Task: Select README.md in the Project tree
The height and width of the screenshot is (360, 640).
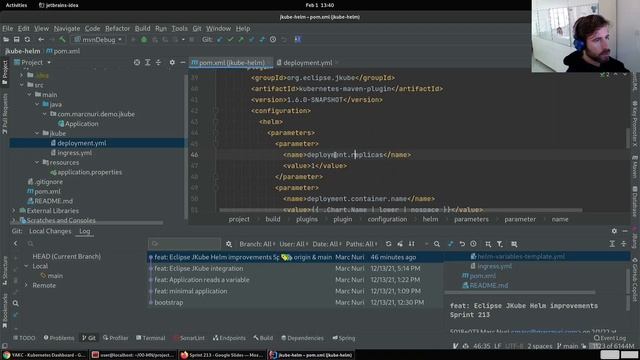Action: pyautogui.click(x=50, y=201)
